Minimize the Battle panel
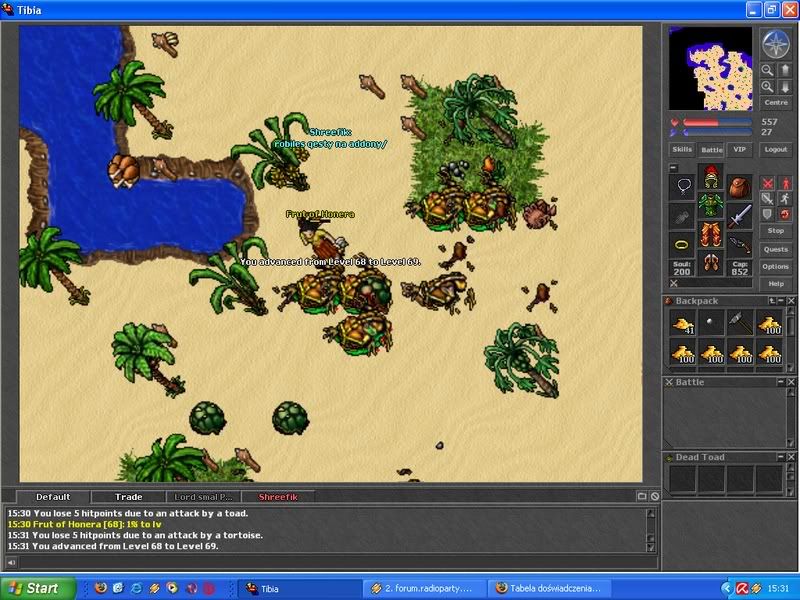Viewport: 800px width, 600px height. click(x=781, y=382)
